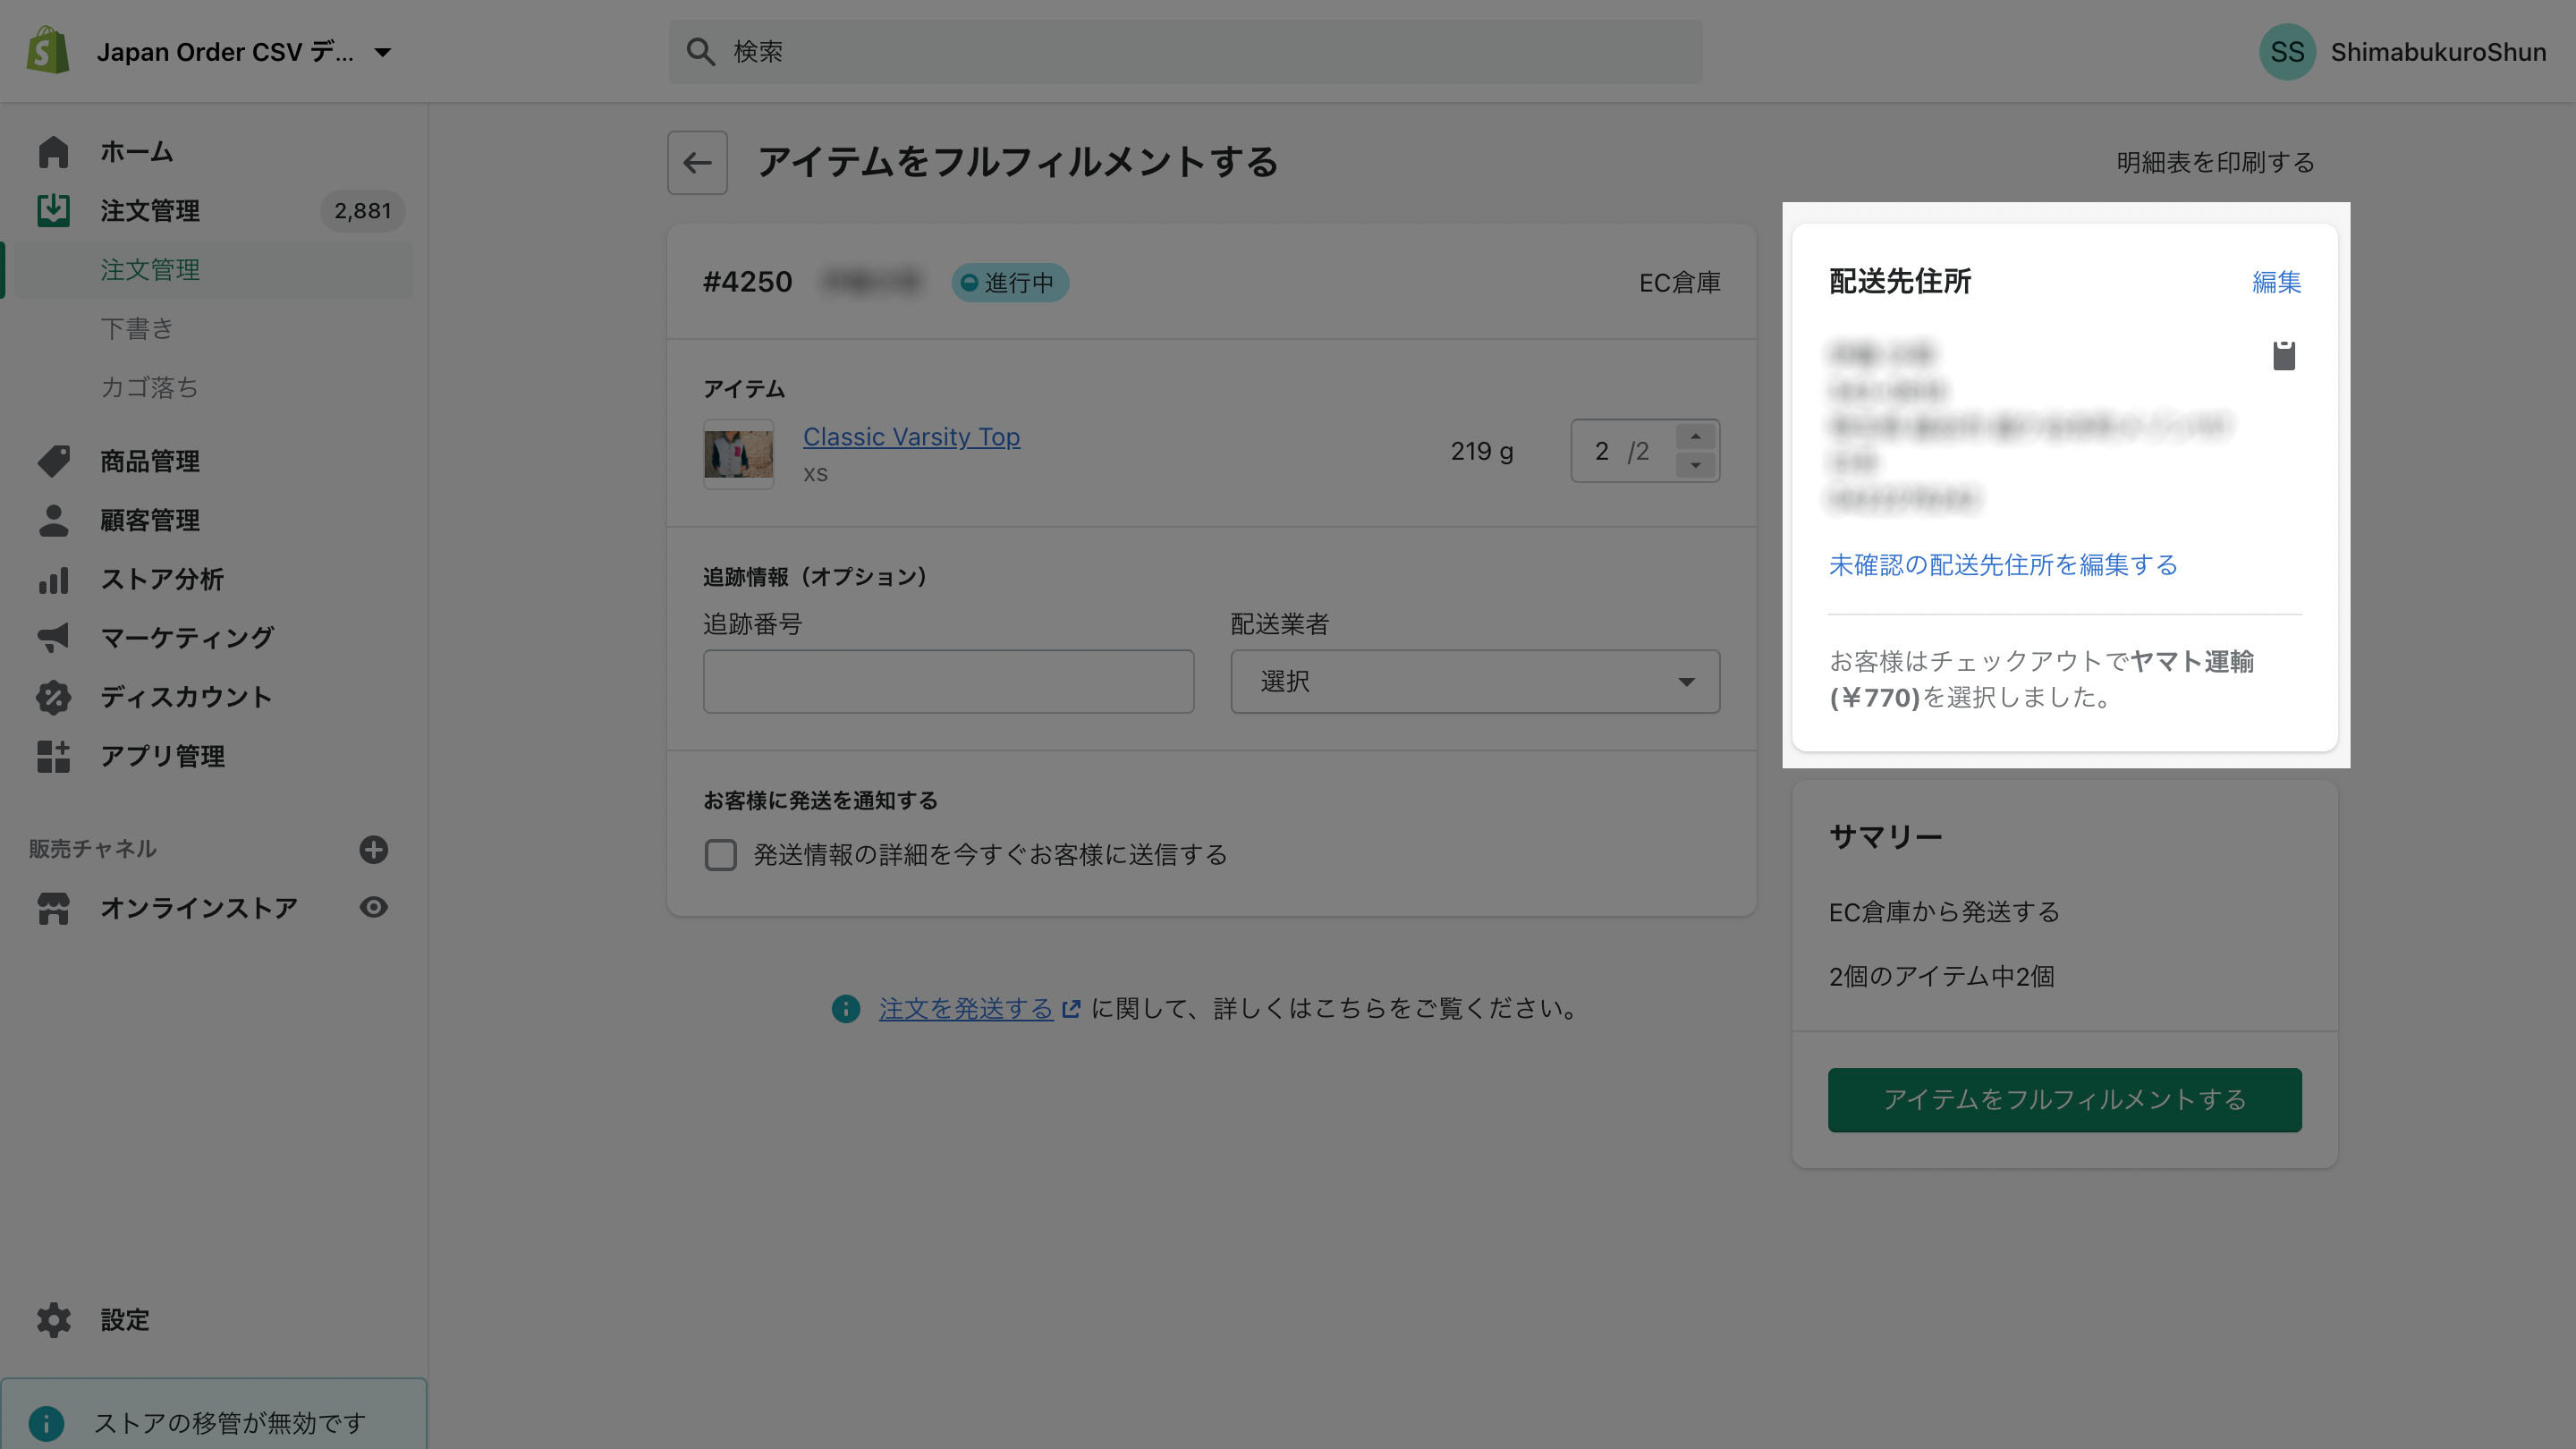The height and width of the screenshot is (1449, 2576).
Task: Click order number #4250
Action: point(747,282)
